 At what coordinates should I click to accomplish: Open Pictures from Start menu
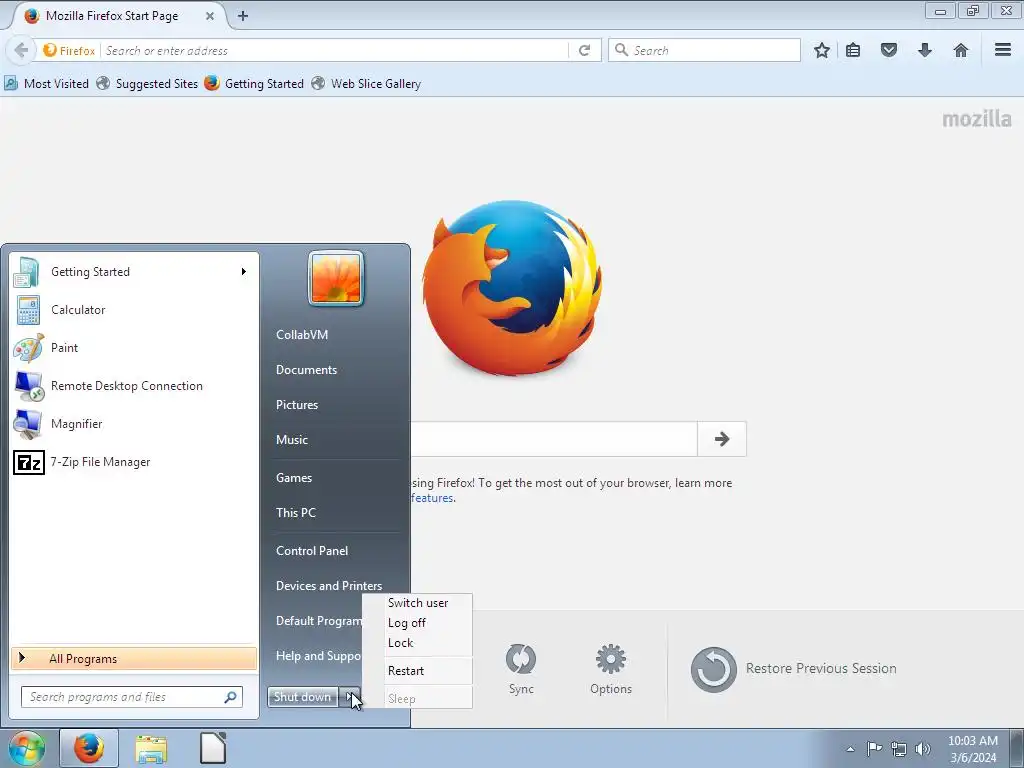(297, 405)
